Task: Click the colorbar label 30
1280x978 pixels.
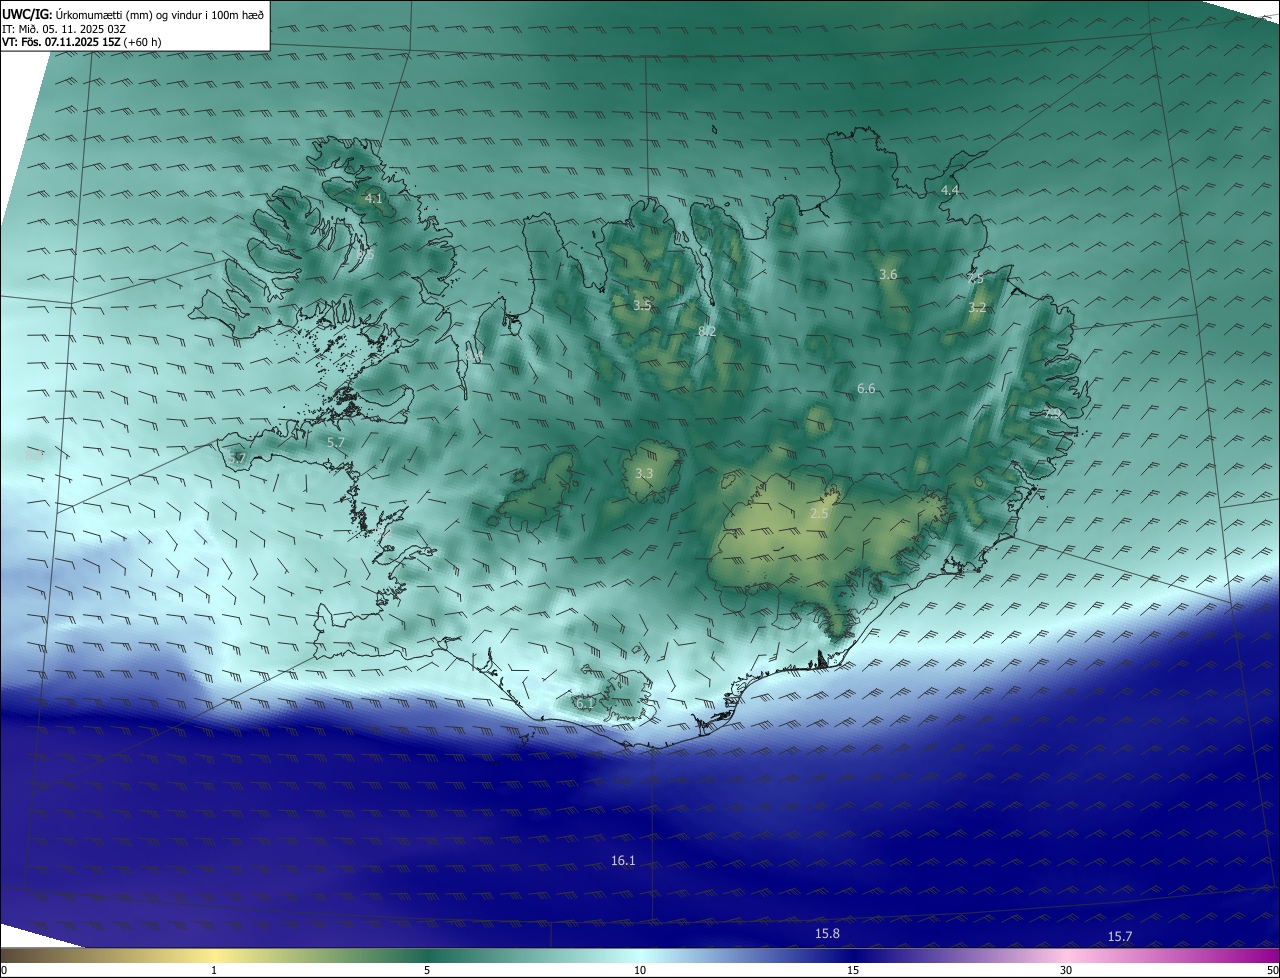Action: coord(1066,970)
